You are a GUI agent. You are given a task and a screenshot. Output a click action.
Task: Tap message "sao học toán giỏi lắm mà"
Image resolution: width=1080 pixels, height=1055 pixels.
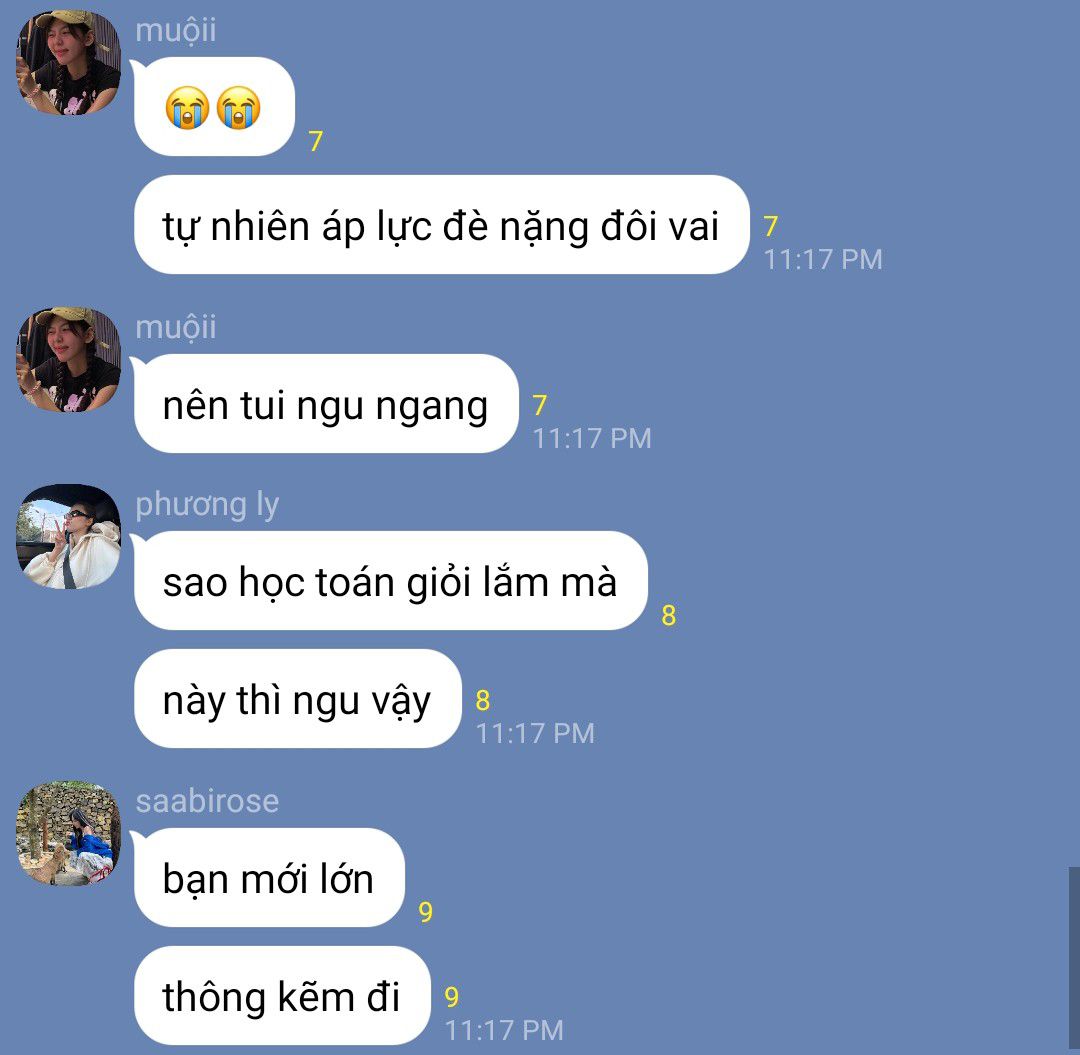[x=391, y=581]
